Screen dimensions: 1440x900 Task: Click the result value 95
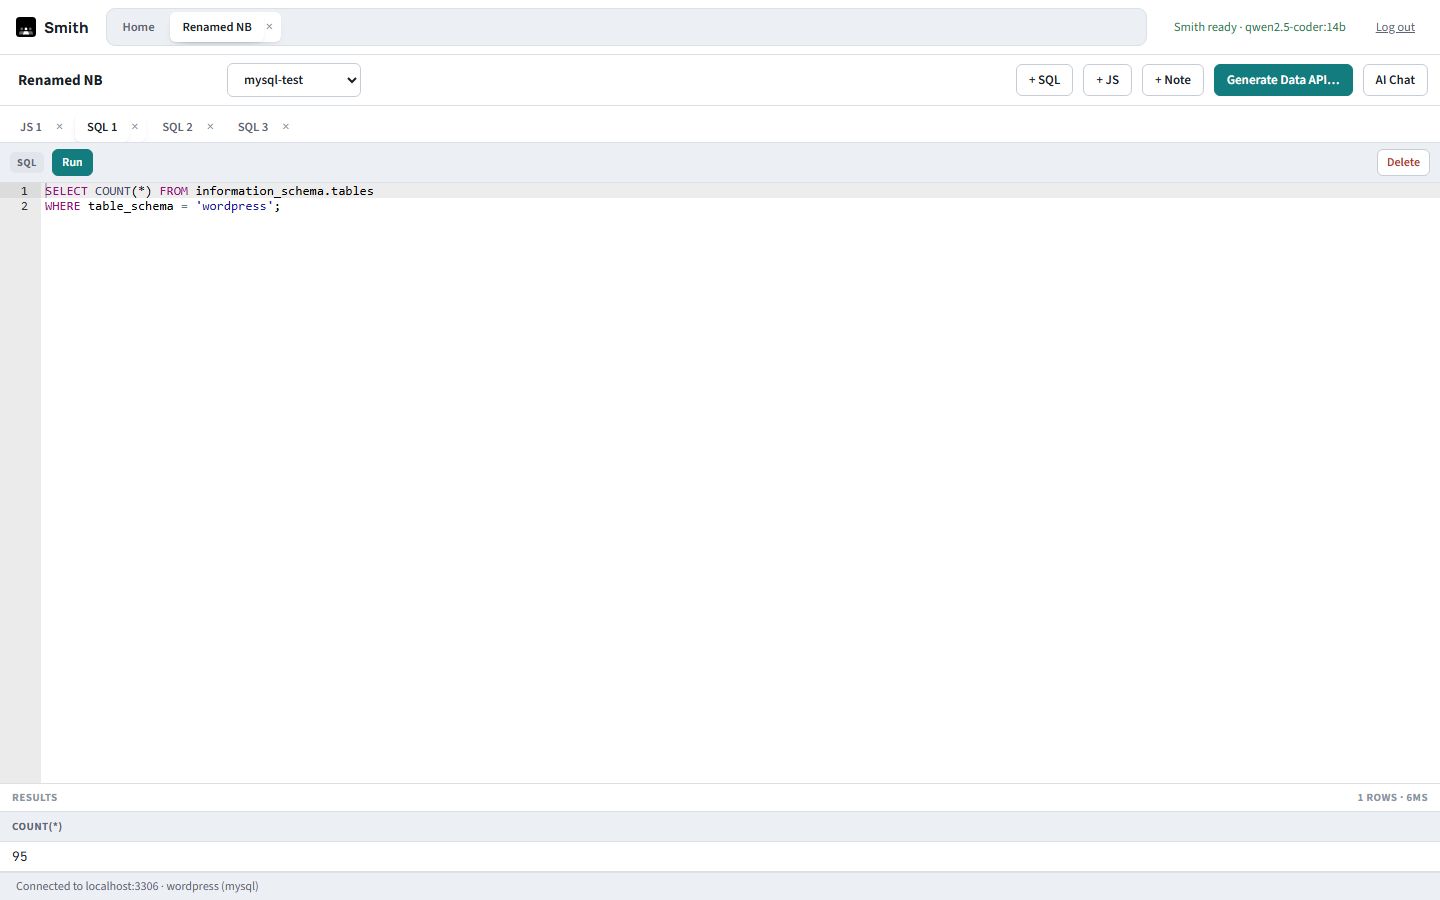pos(20,856)
